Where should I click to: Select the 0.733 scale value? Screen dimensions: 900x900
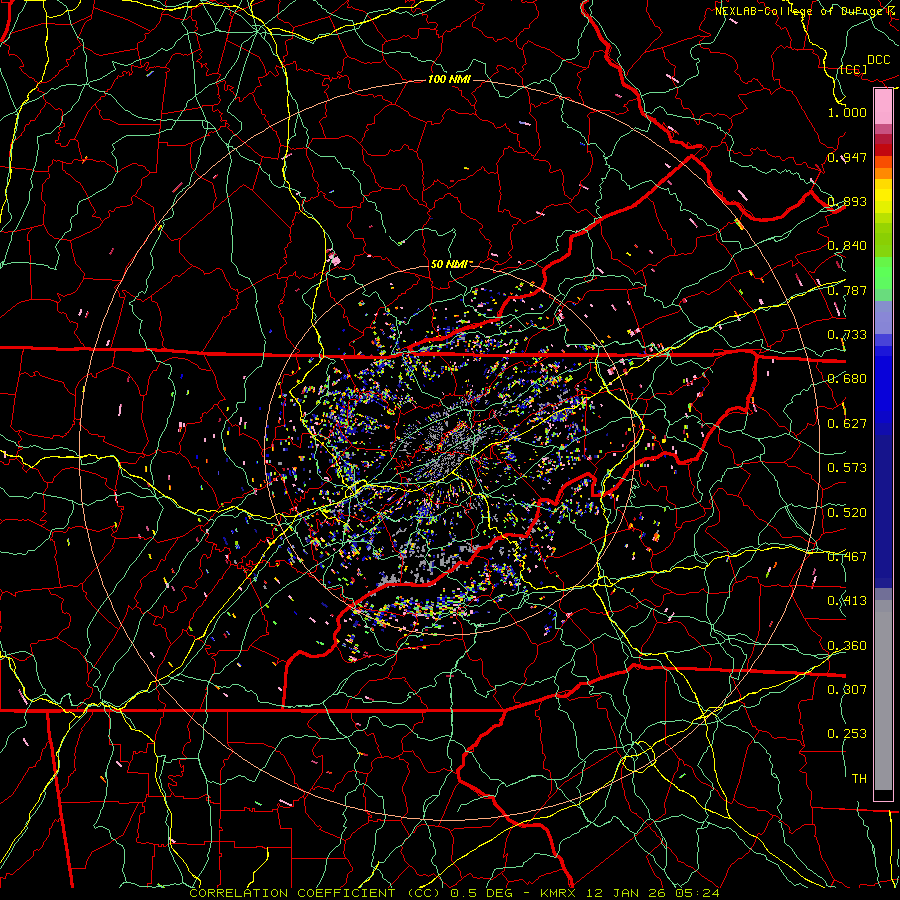[847, 335]
